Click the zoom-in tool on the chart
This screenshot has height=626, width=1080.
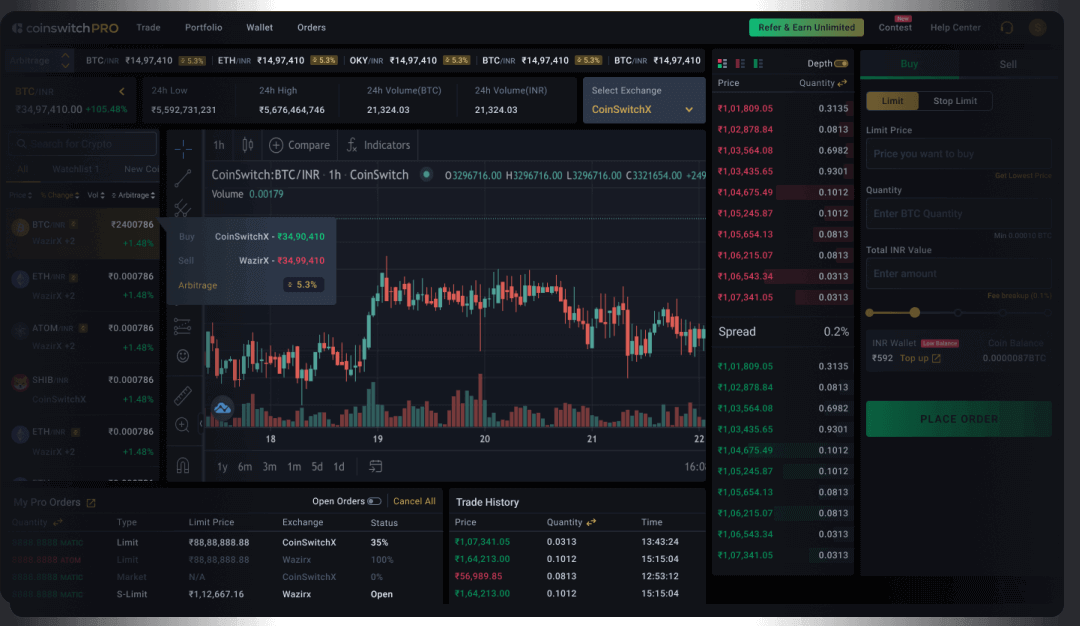[x=185, y=425]
